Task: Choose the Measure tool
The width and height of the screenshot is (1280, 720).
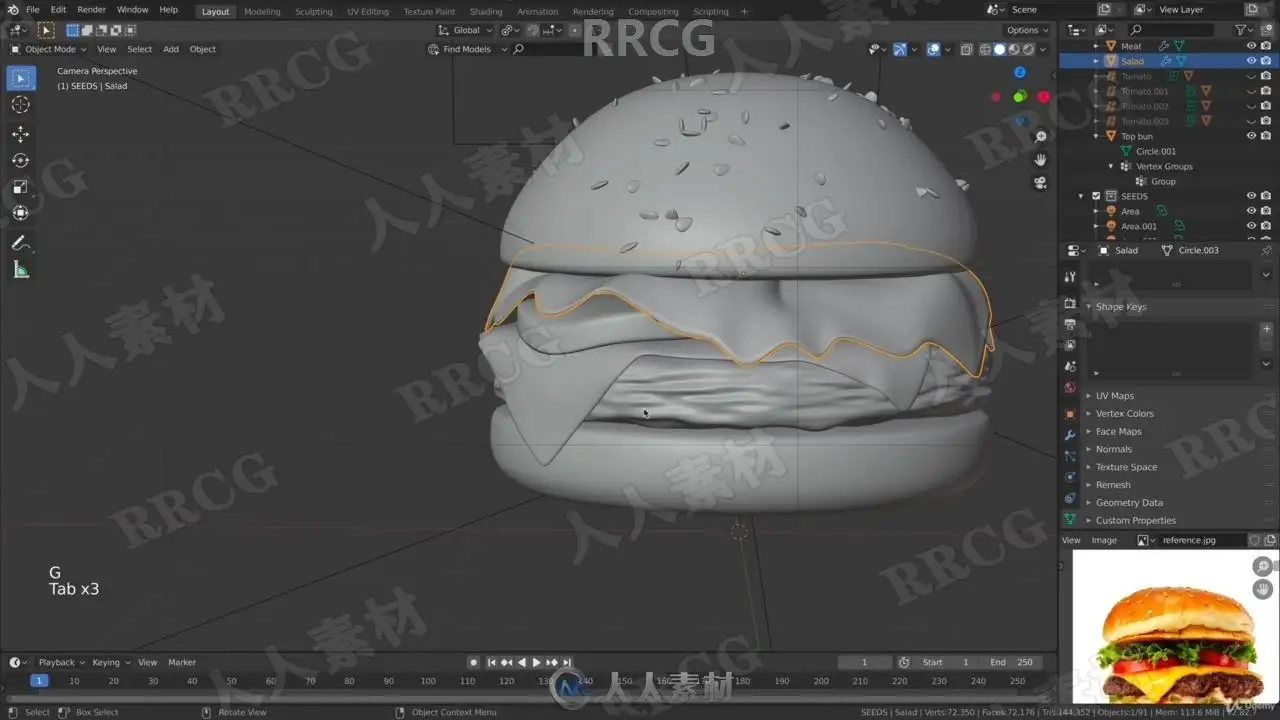Action: pyautogui.click(x=21, y=270)
